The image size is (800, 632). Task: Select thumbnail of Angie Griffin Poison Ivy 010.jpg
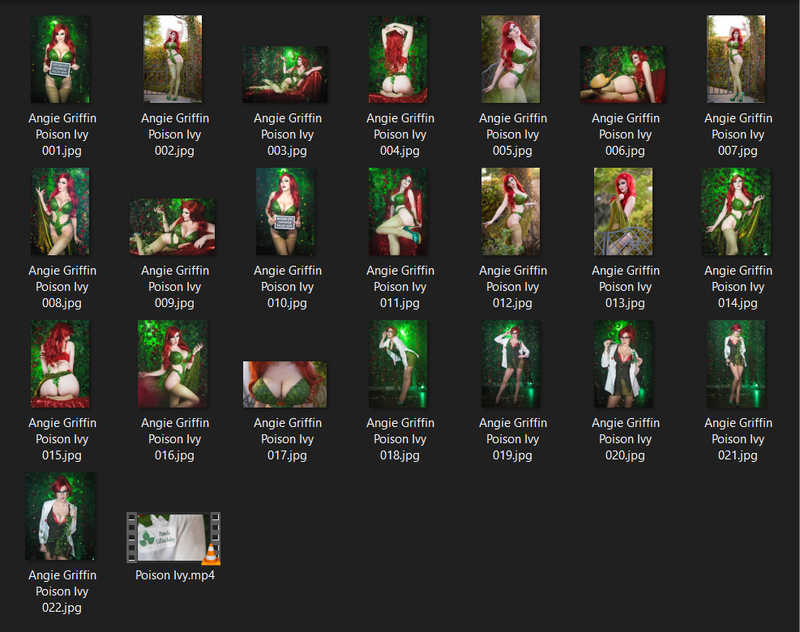286,212
